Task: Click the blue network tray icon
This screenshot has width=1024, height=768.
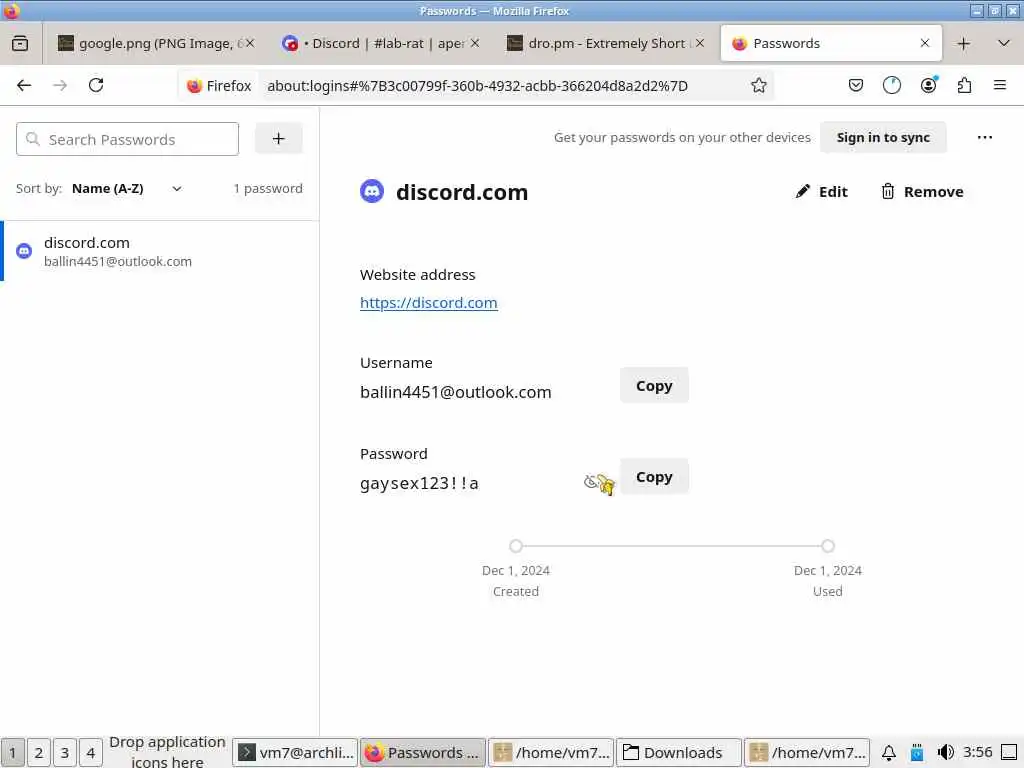Action: pyautogui.click(x=917, y=753)
